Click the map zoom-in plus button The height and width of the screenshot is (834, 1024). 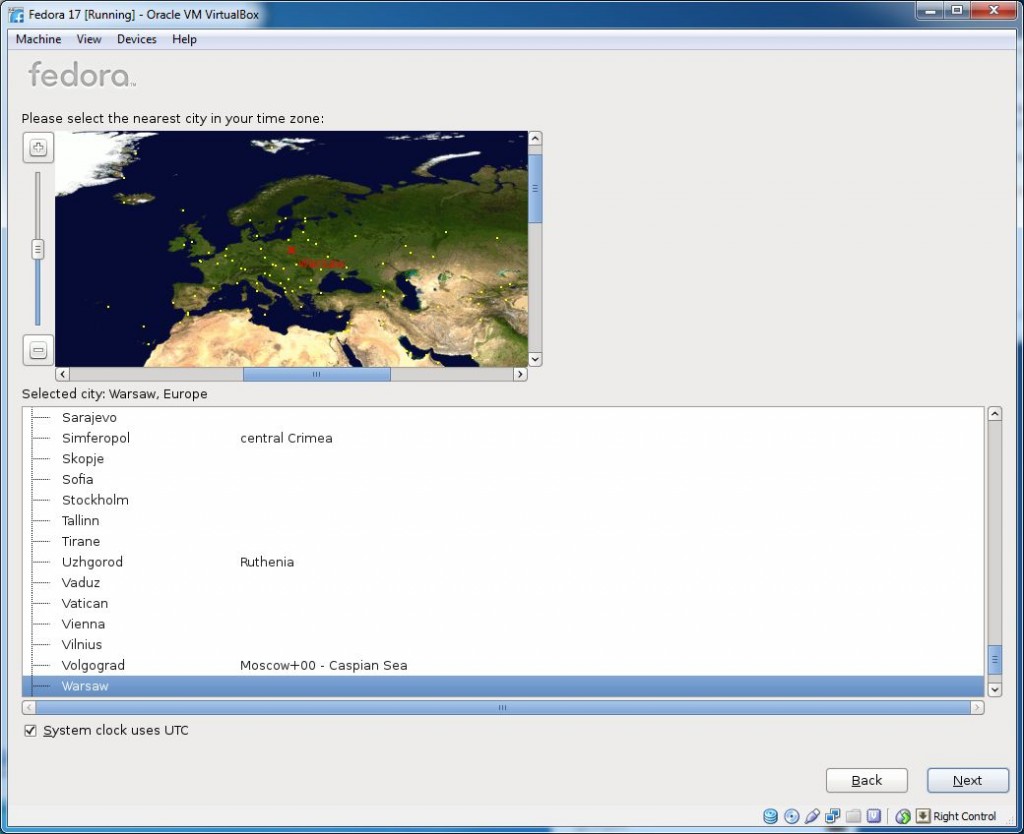pos(38,148)
